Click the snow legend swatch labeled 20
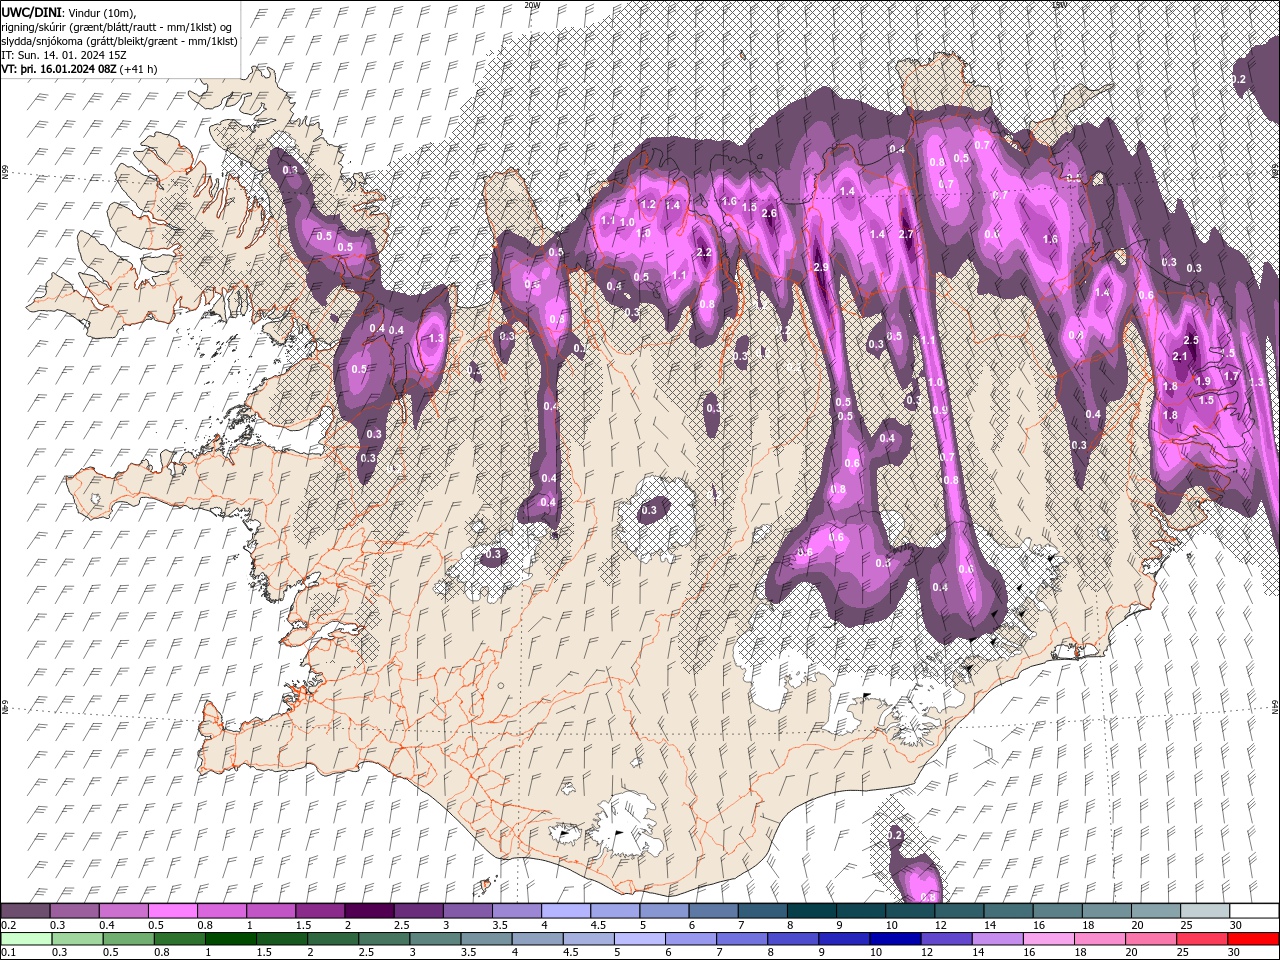 pos(1157,911)
